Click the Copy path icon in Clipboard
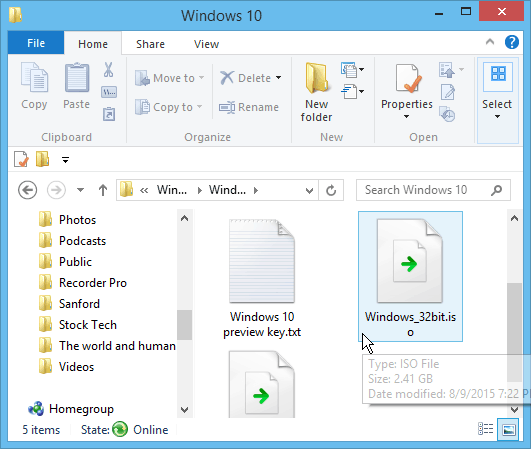The height and width of the screenshot is (449, 531). [x=109, y=92]
